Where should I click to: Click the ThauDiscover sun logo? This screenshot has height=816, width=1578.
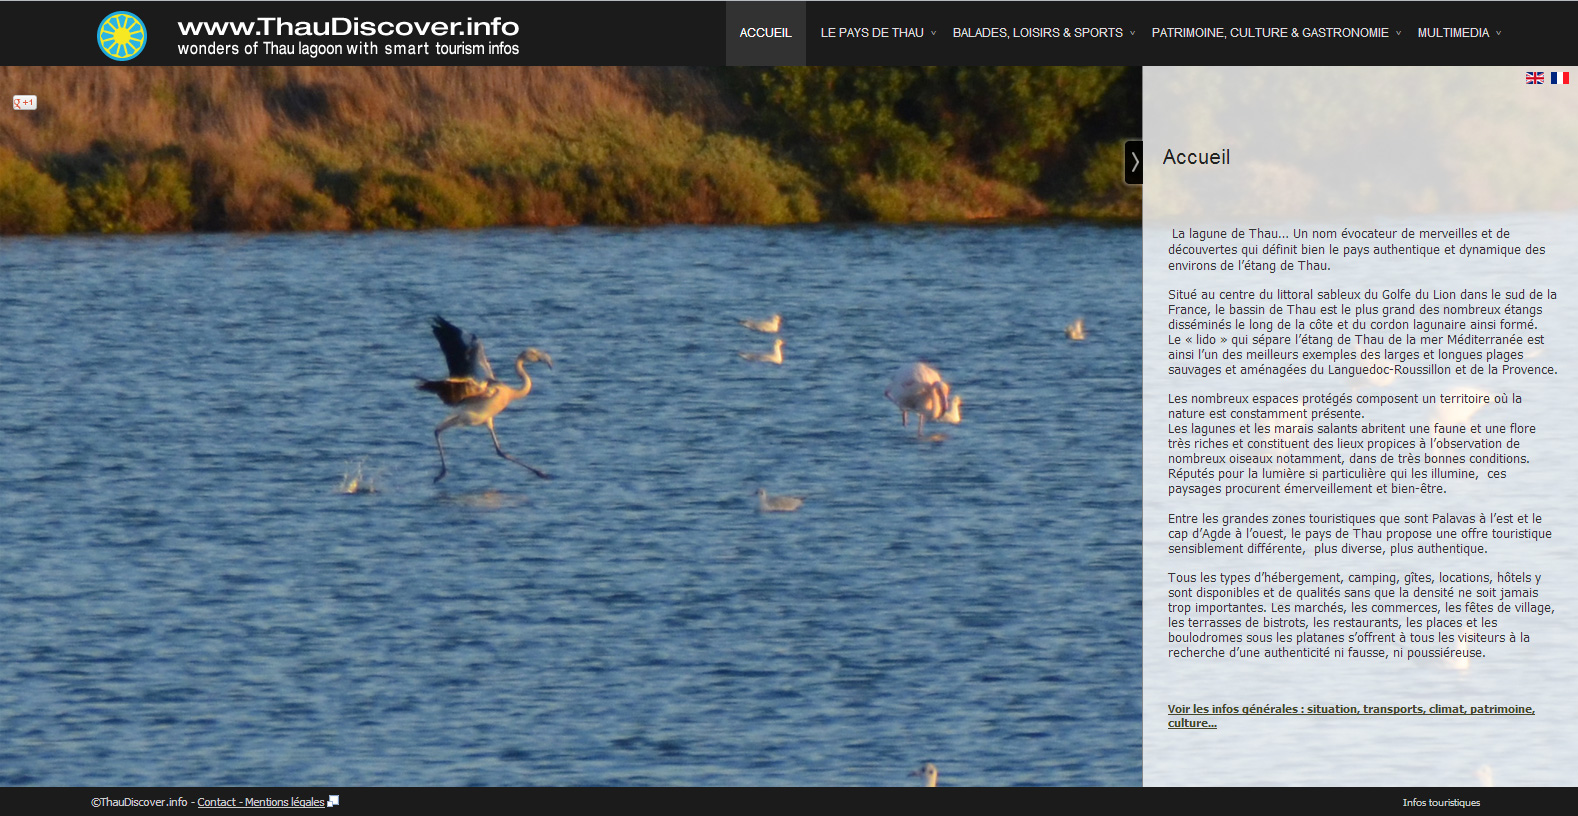click(122, 36)
